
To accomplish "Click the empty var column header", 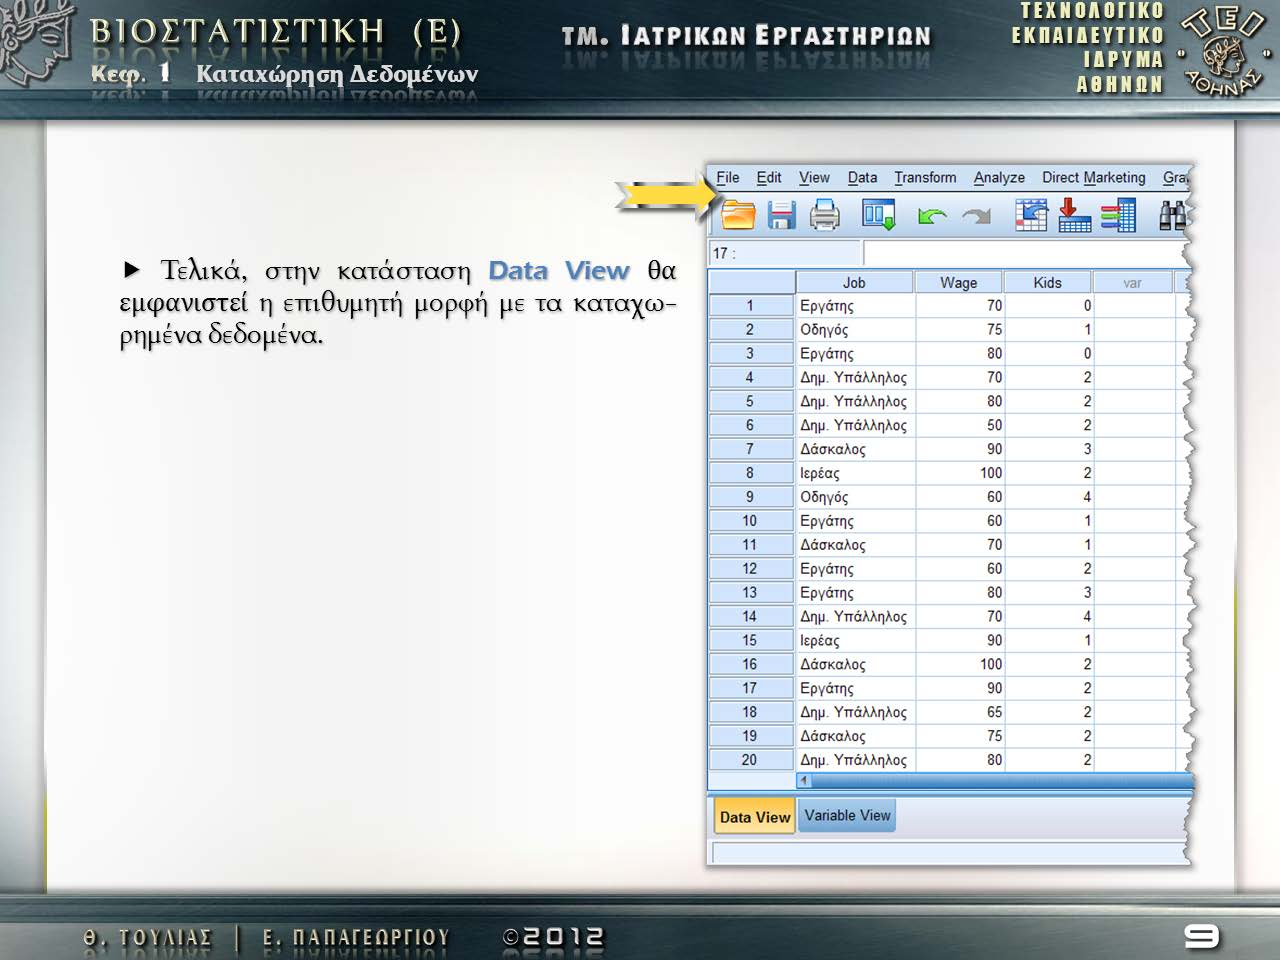I will (1132, 283).
